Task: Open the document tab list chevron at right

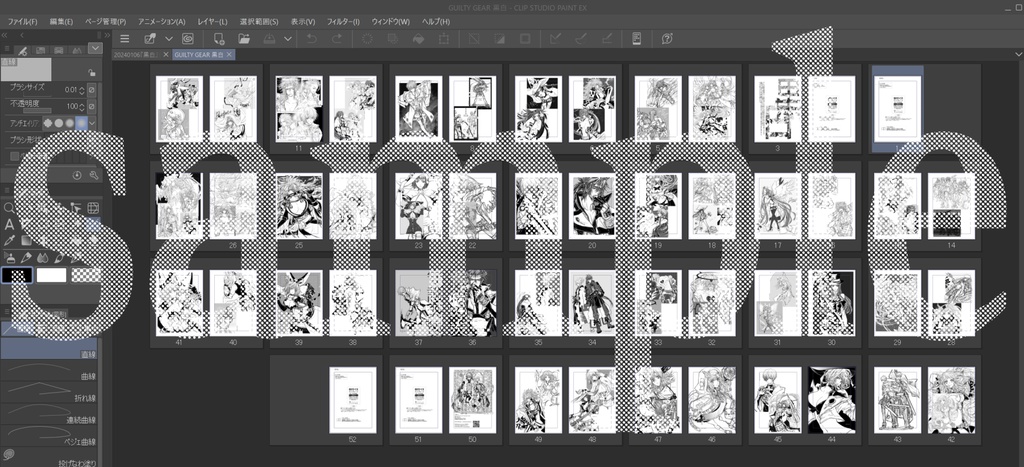Action: (1019, 54)
